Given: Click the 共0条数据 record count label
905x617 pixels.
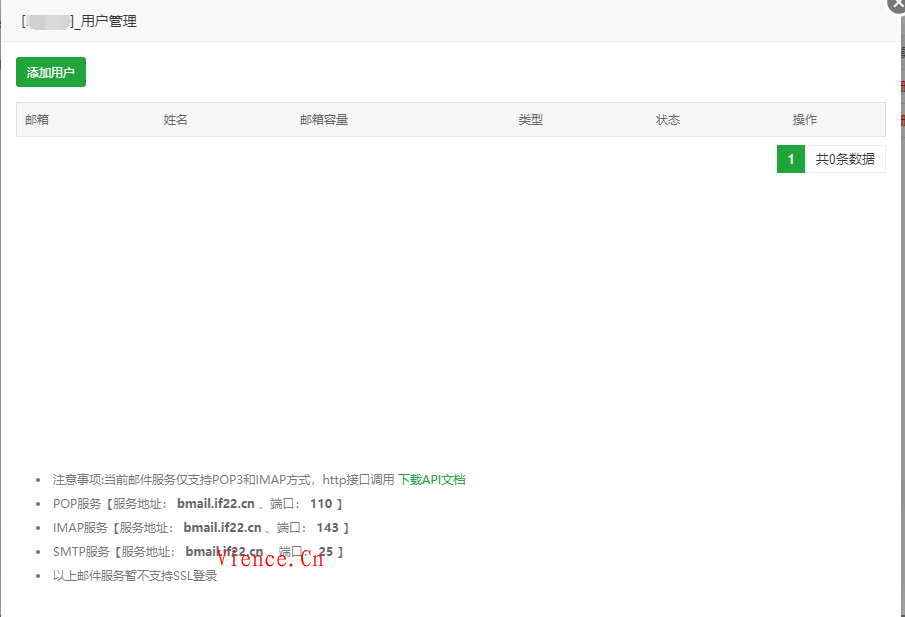Looking at the screenshot, I should point(846,158).
